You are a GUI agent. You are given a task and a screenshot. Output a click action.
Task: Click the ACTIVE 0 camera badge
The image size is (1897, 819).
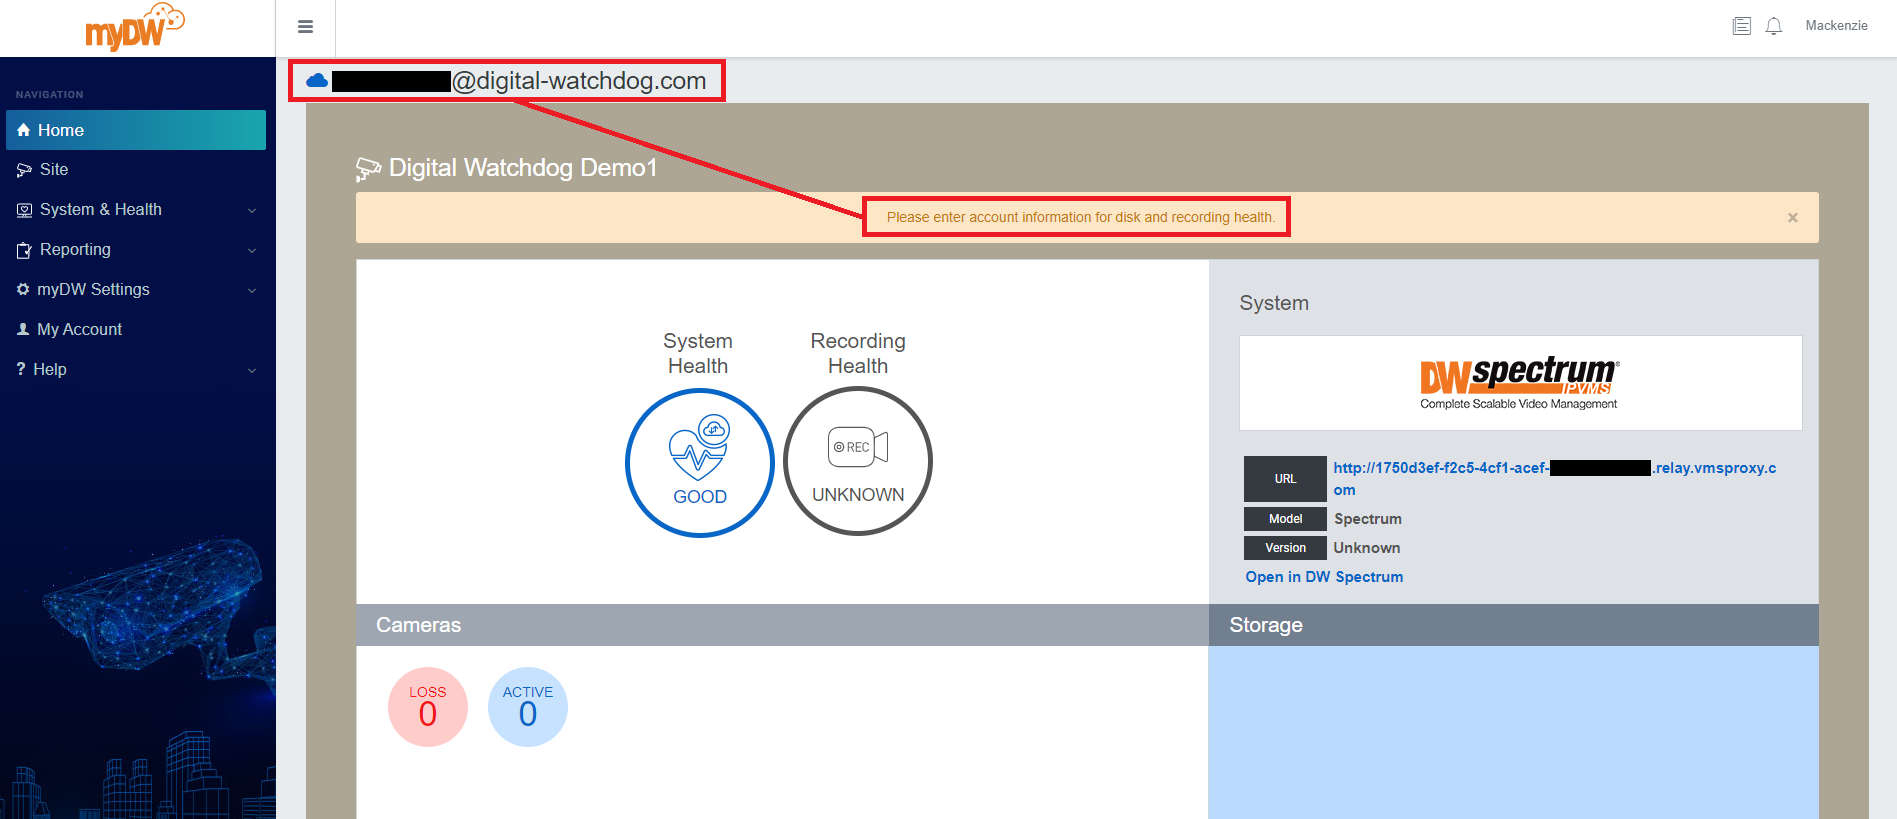coord(528,707)
